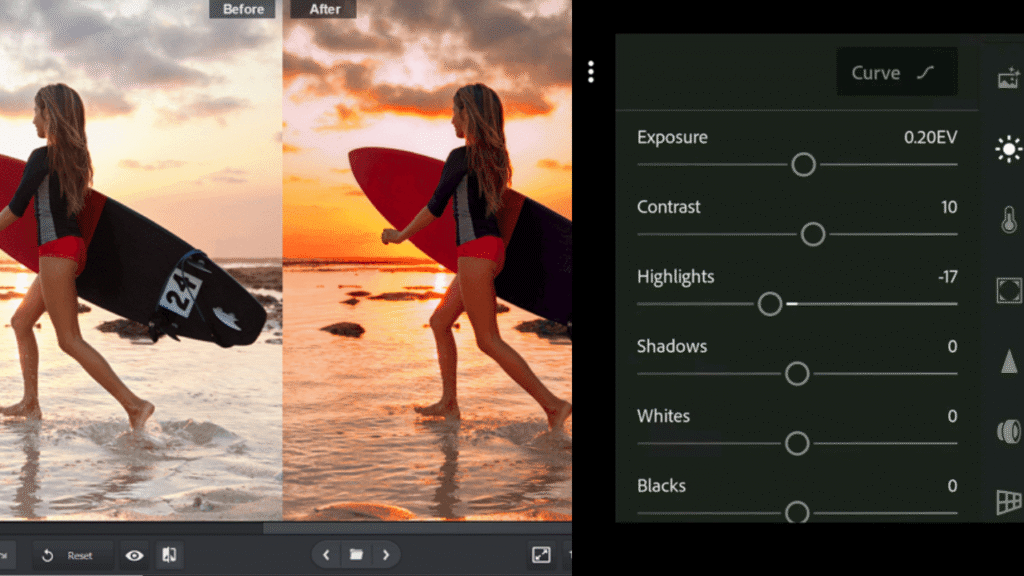Select the Detail sharpening icon
Image resolution: width=1024 pixels, height=576 pixels.
[x=1010, y=362]
